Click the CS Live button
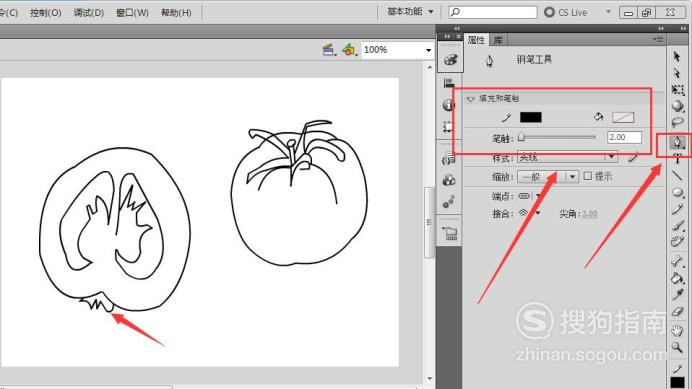Image resolution: width=692 pixels, height=389 pixels. pos(566,12)
